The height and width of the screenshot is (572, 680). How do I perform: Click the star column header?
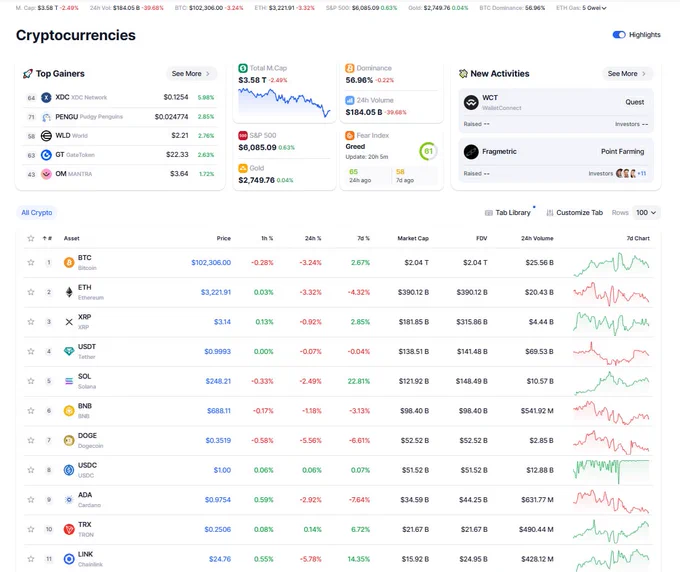pos(31,238)
